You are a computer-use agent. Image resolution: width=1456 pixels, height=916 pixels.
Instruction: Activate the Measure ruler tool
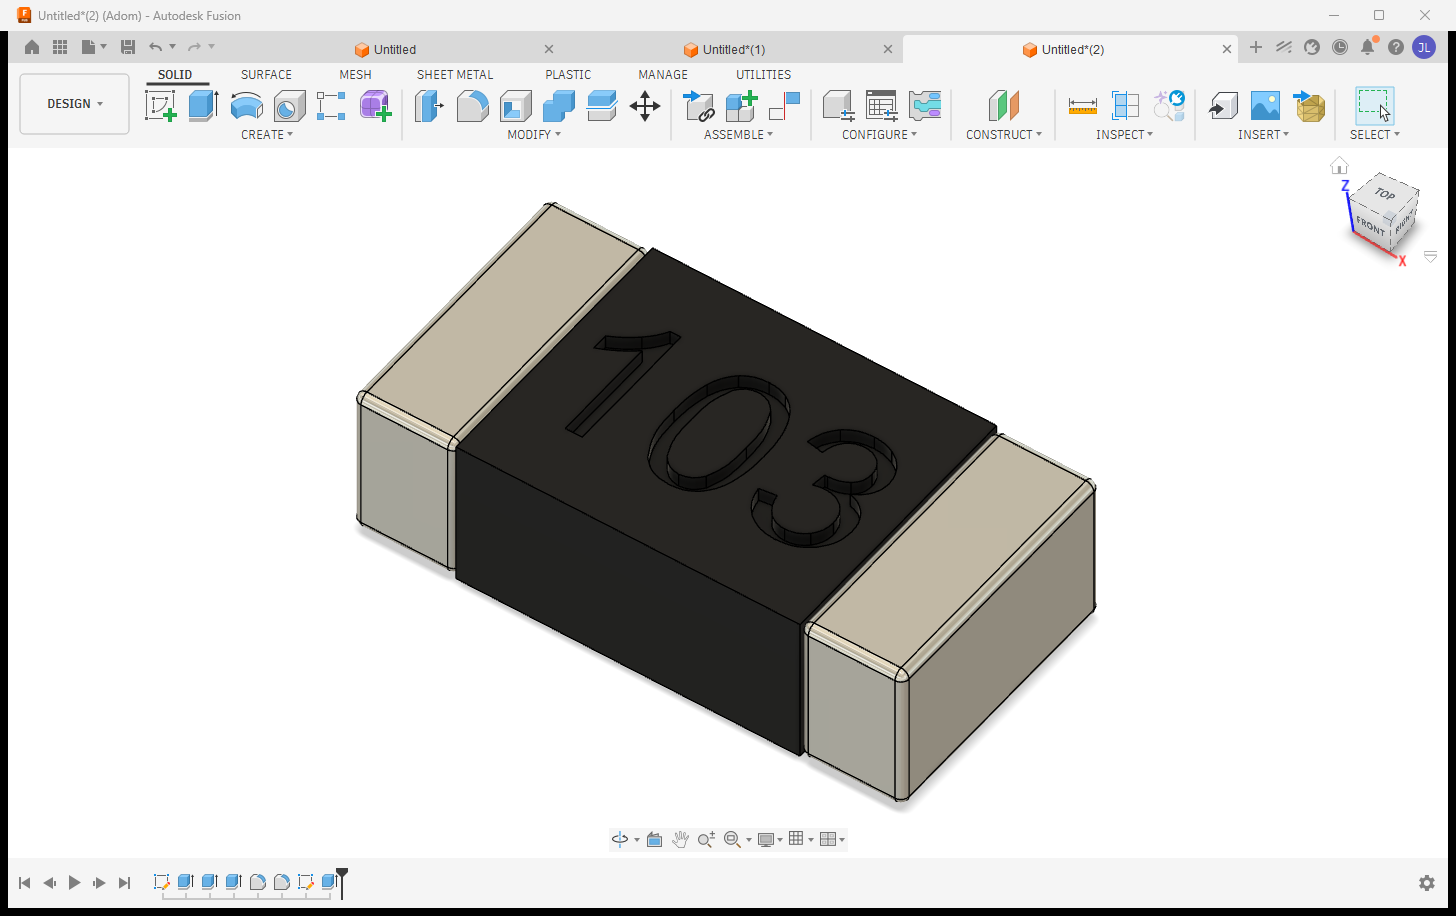(1083, 105)
